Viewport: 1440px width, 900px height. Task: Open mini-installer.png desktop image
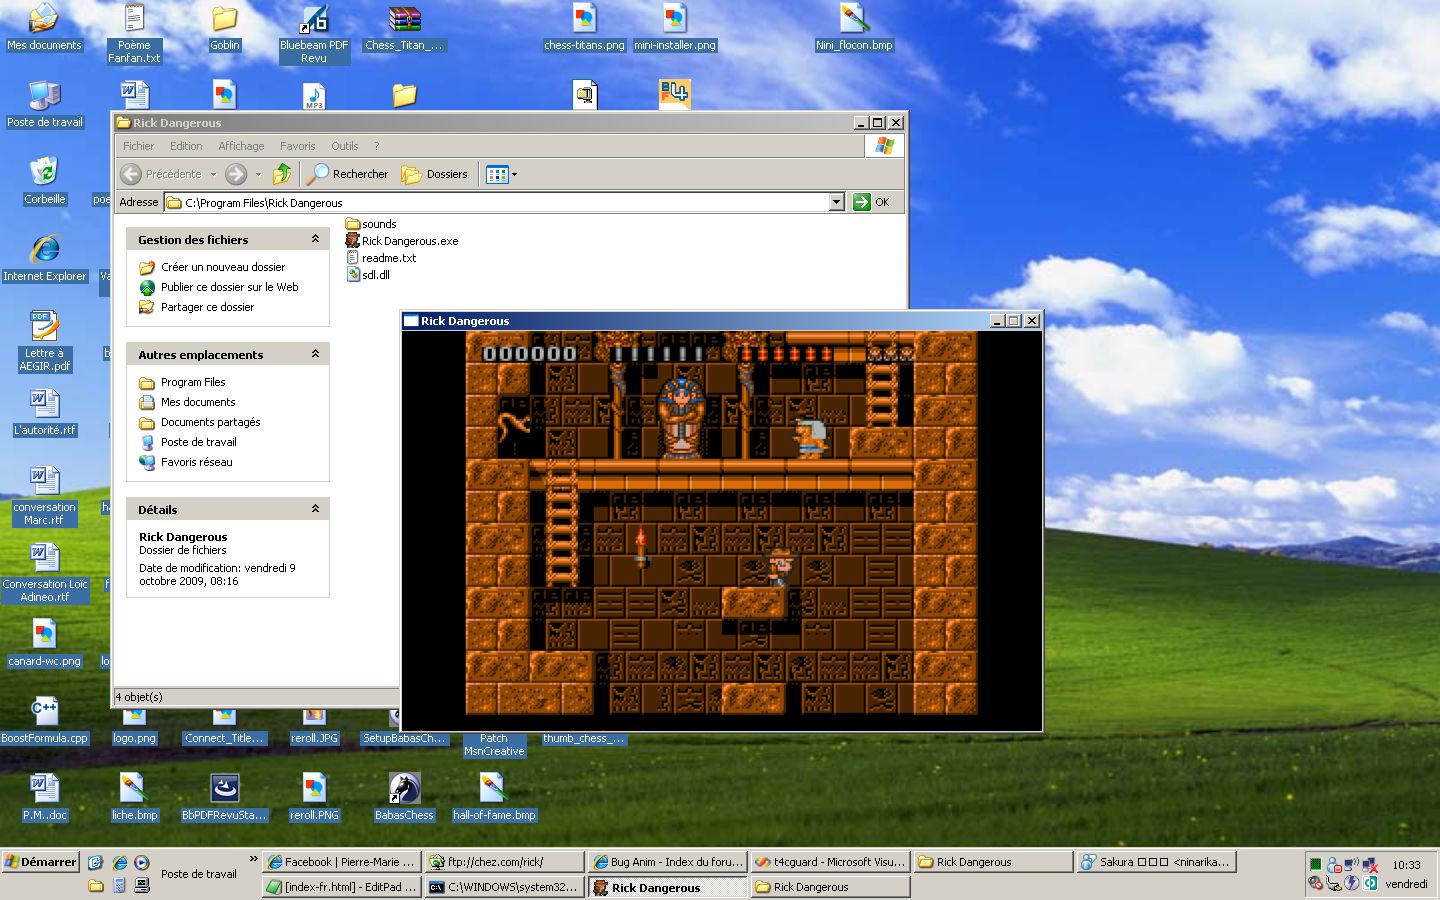point(675,28)
